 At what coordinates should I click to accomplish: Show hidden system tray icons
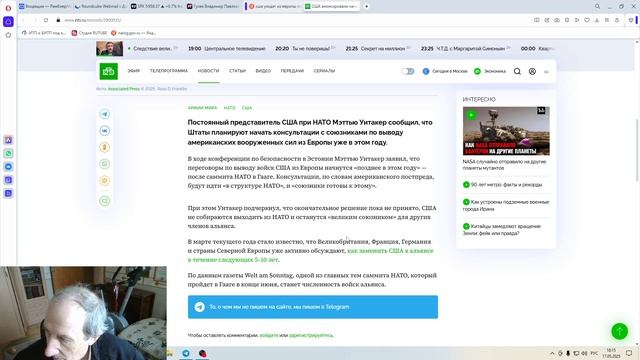click(x=552, y=353)
